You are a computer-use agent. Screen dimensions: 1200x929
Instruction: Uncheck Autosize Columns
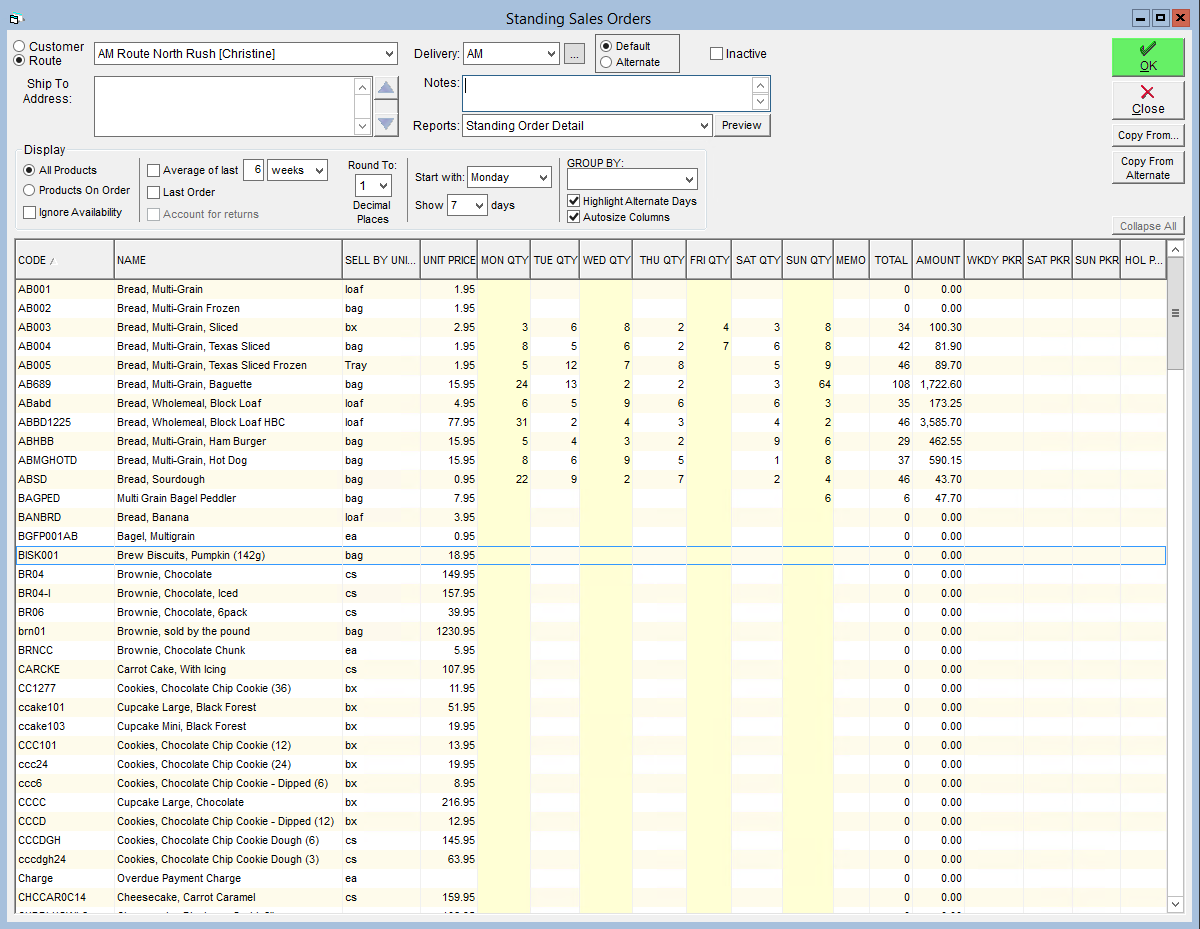point(573,217)
